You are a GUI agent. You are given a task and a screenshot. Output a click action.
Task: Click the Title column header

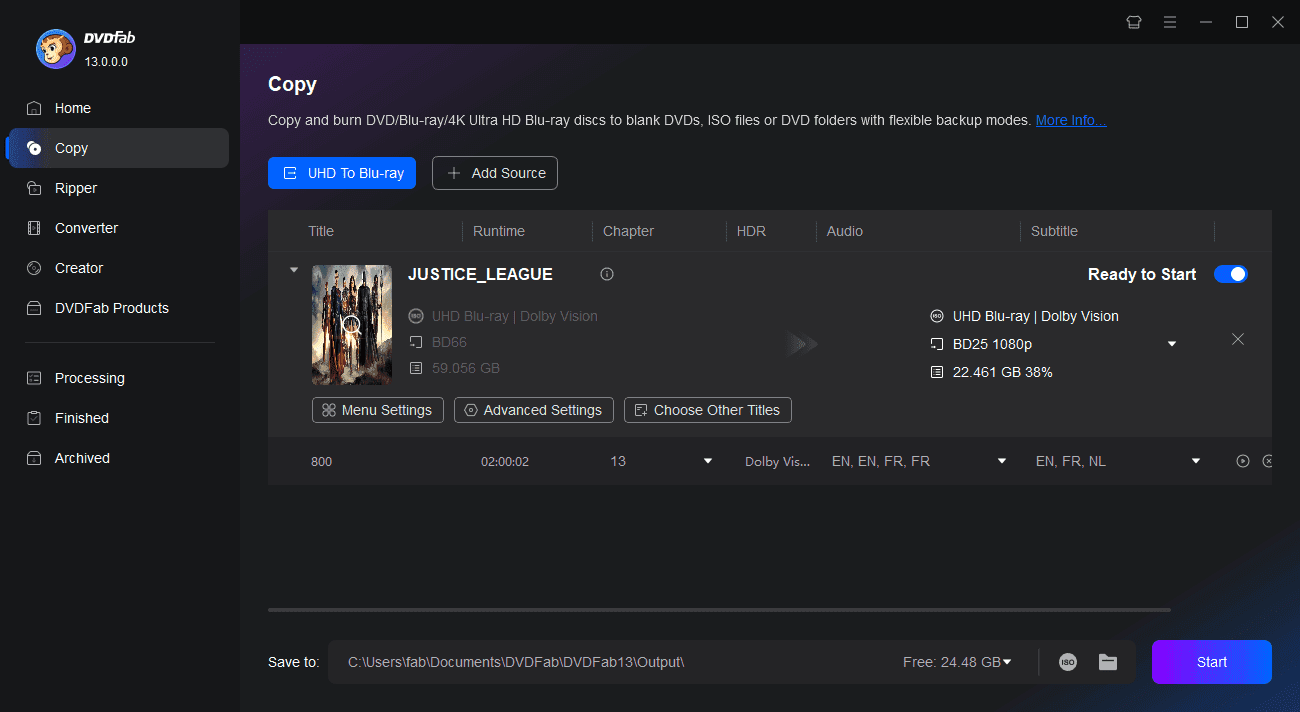(x=321, y=231)
